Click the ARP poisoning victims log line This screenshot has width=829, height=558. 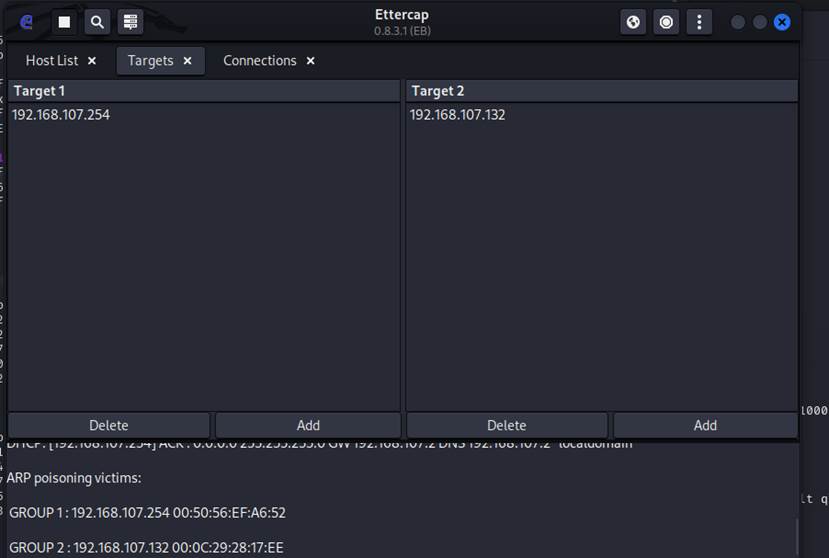tap(74, 478)
